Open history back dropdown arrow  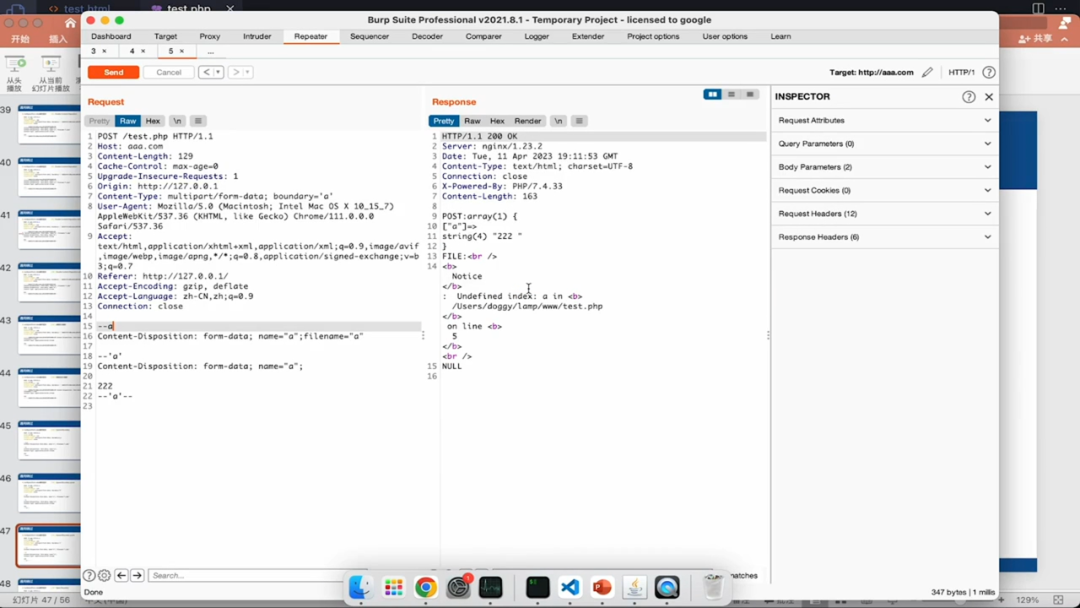[218, 72]
